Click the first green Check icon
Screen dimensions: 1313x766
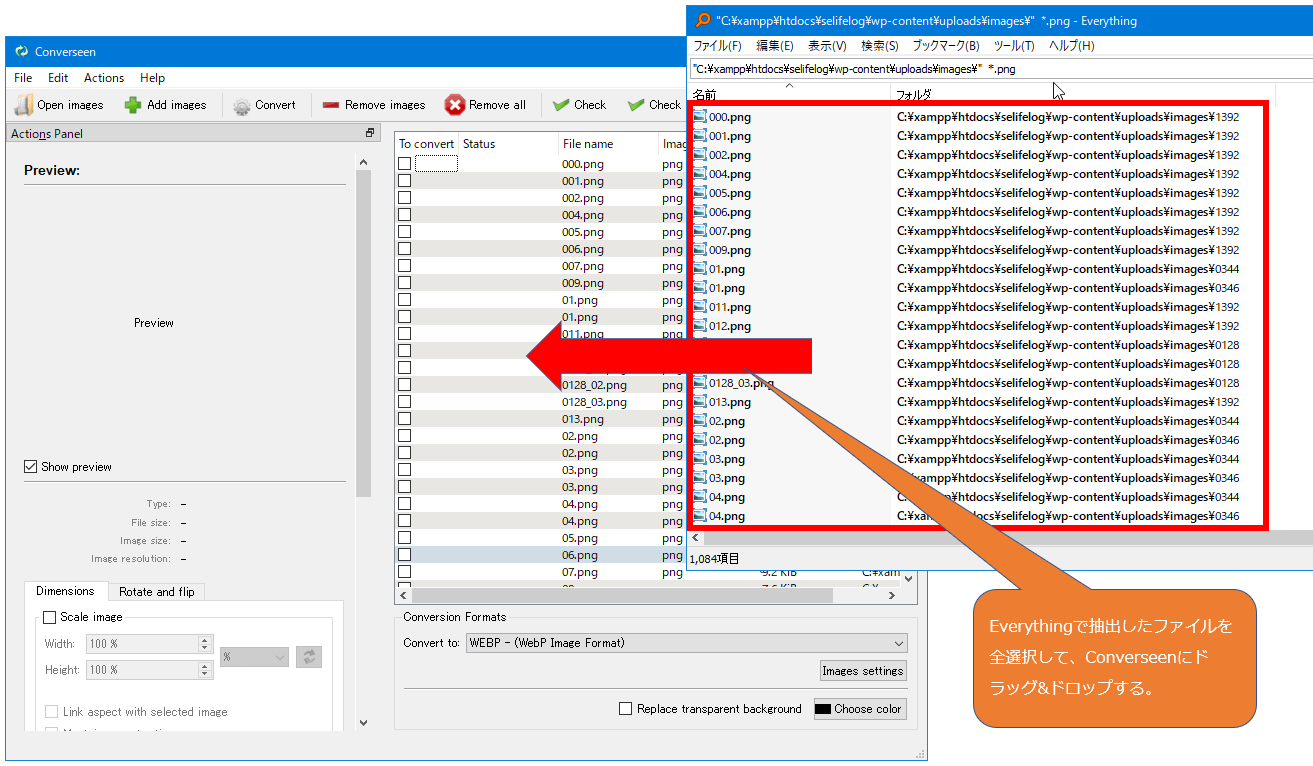(561, 105)
